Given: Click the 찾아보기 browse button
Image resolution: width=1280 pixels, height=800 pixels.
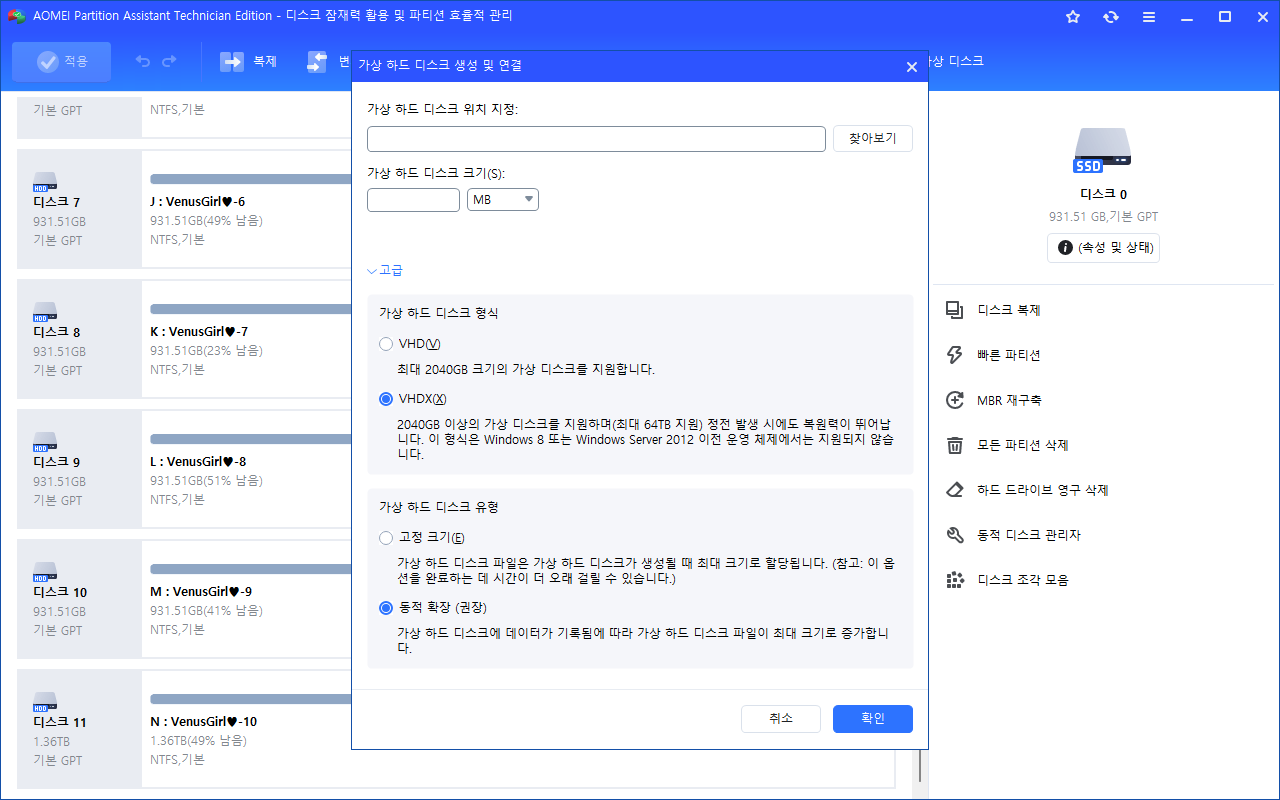Looking at the screenshot, I should pos(873,139).
